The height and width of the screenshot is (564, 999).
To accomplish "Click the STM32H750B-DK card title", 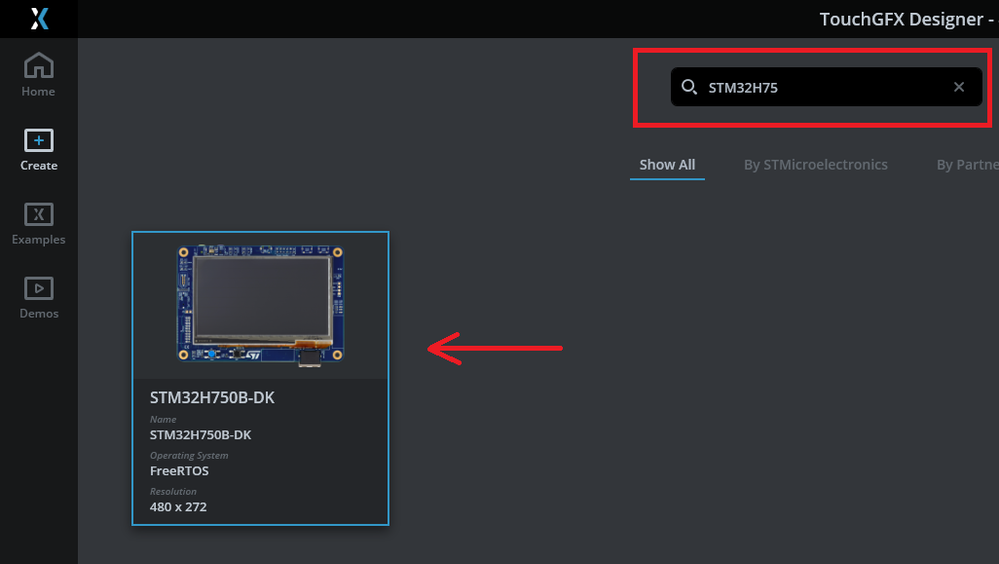I will click(212, 398).
